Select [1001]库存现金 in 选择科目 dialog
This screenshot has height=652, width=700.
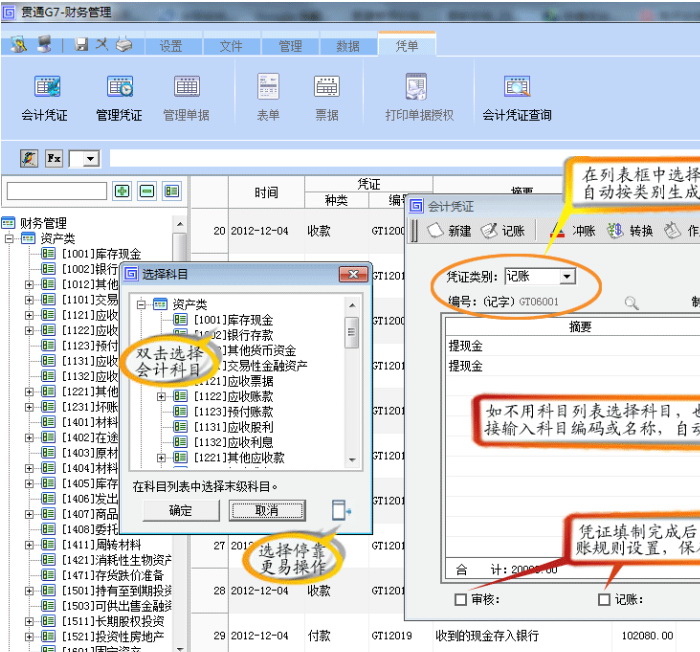[x=233, y=320]
